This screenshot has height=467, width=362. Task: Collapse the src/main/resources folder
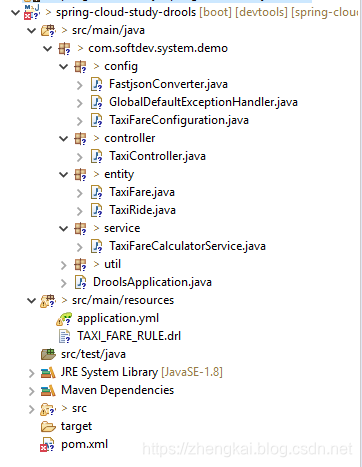(x=31, y=301)
